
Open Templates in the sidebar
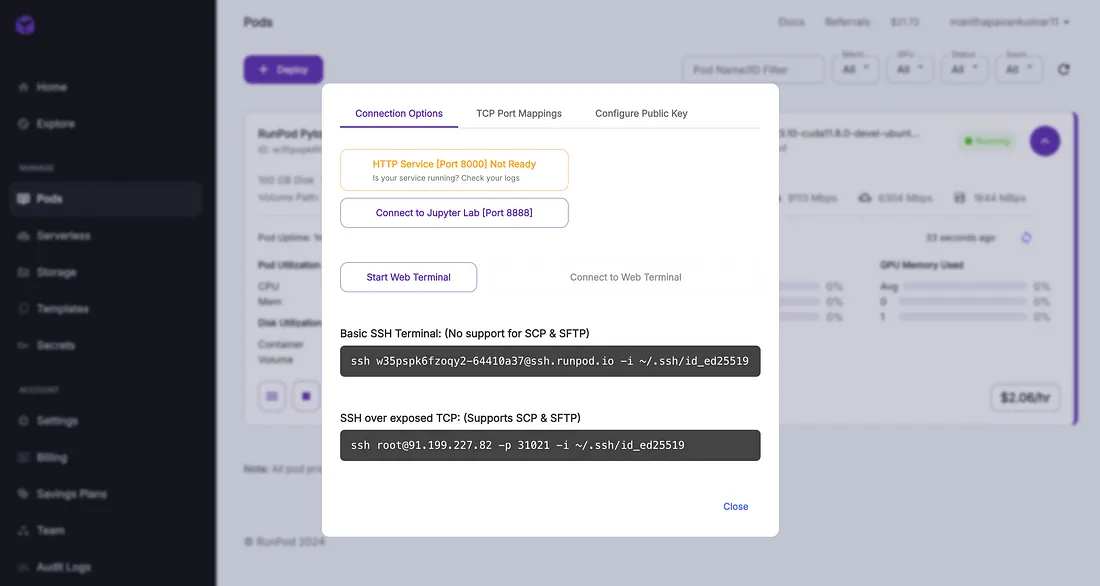(x=62, y=309)
